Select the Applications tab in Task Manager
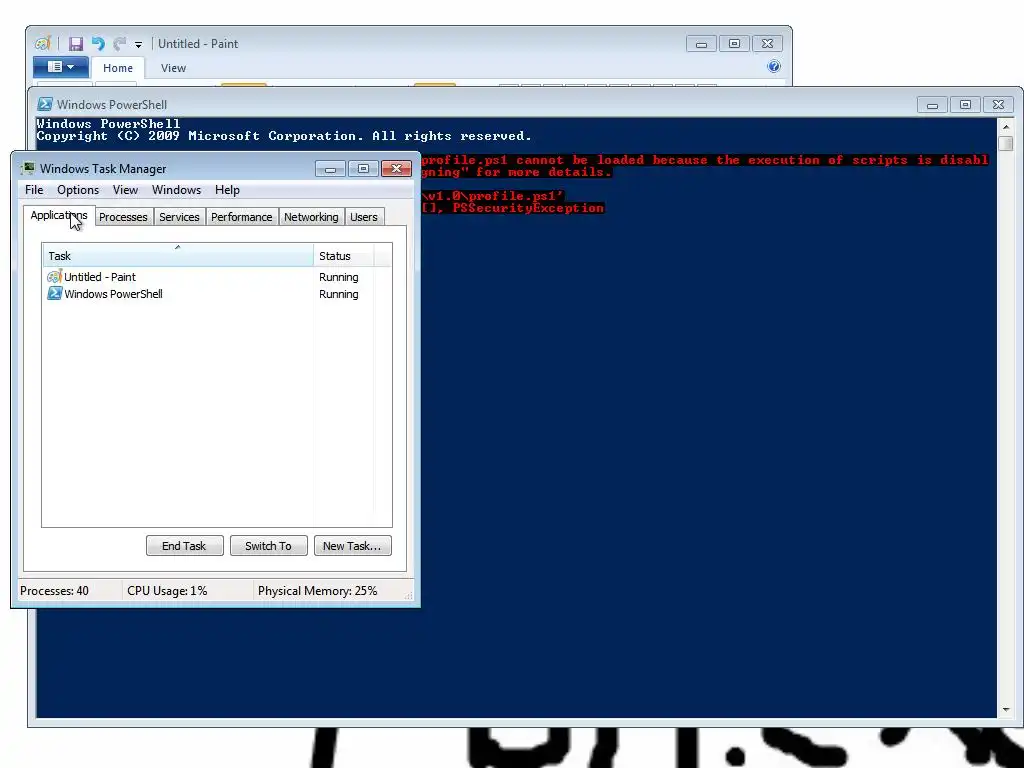The width and height of the screenshot is (1024, 768). click(x=59, y=216)
